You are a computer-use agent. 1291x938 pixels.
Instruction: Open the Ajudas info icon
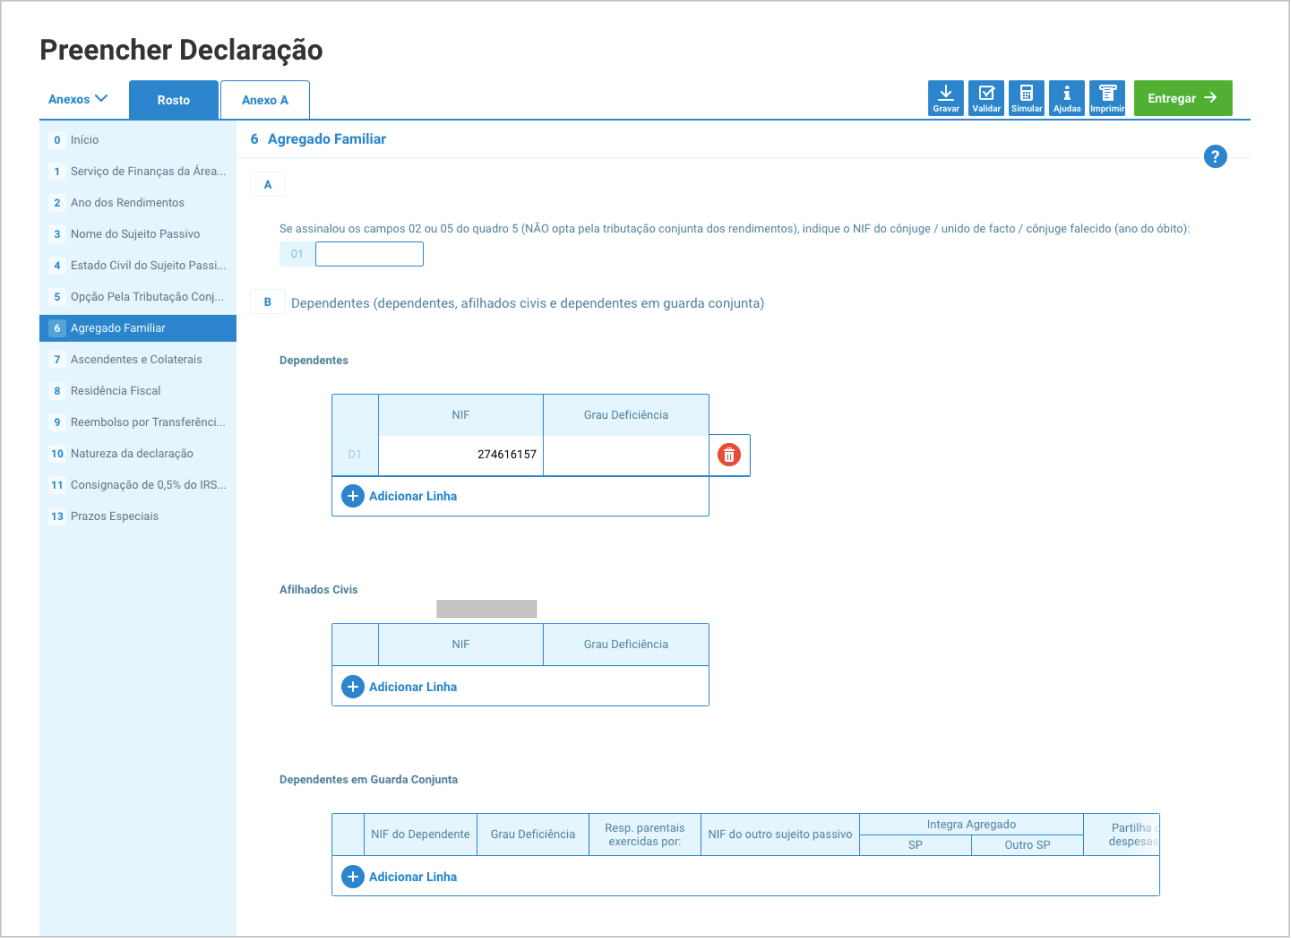tap(1066, 98)
